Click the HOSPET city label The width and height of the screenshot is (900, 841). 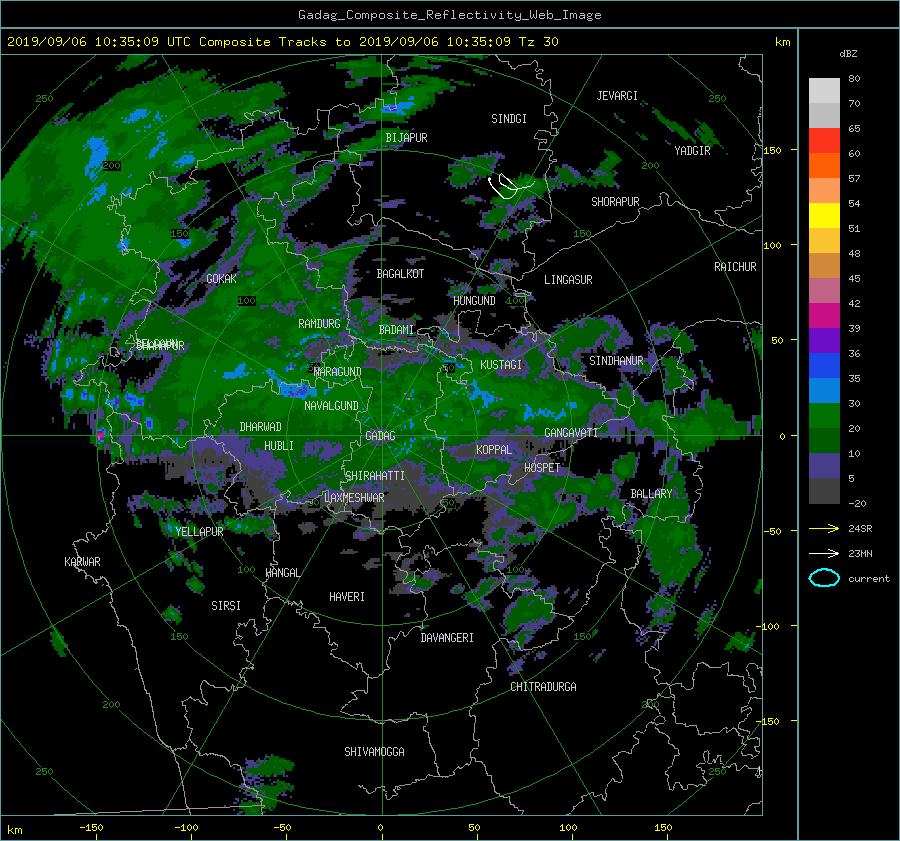[x=542, y=468]
